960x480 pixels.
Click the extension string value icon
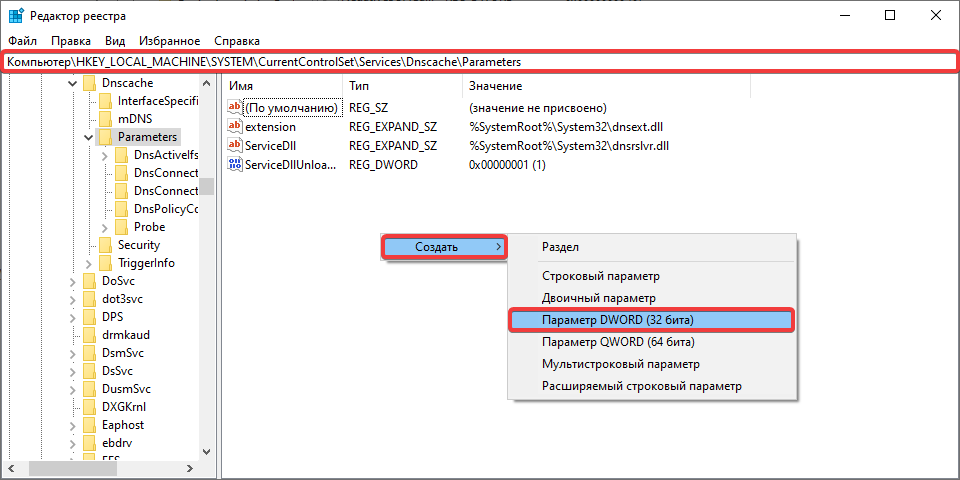tap(235, 127)
